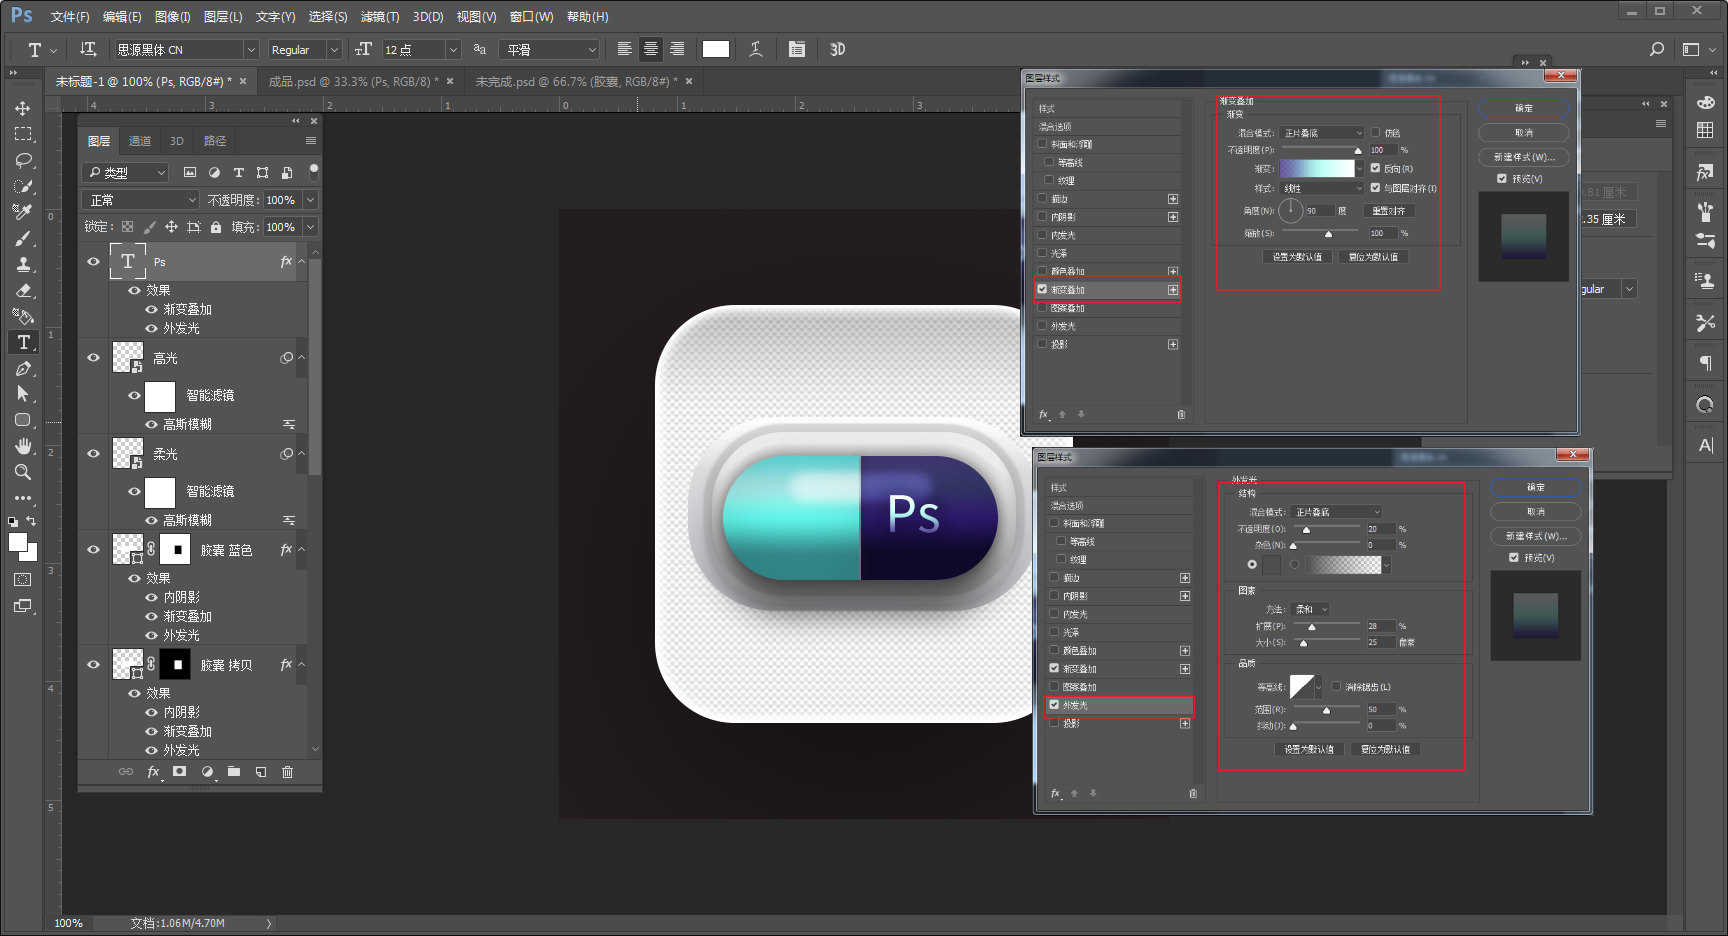Select the Brush tool in the toolbox

click(22, 238)
